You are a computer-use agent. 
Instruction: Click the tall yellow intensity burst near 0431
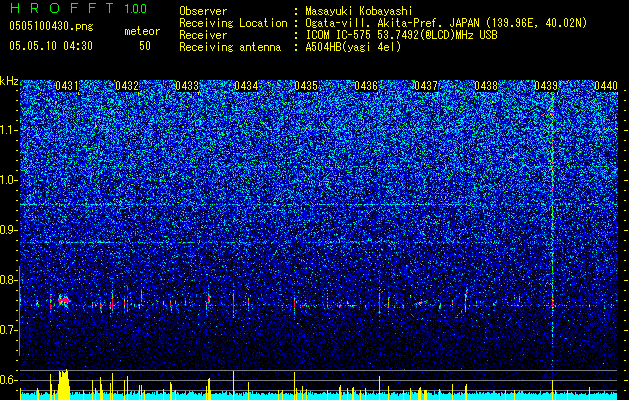coord(63,385)
